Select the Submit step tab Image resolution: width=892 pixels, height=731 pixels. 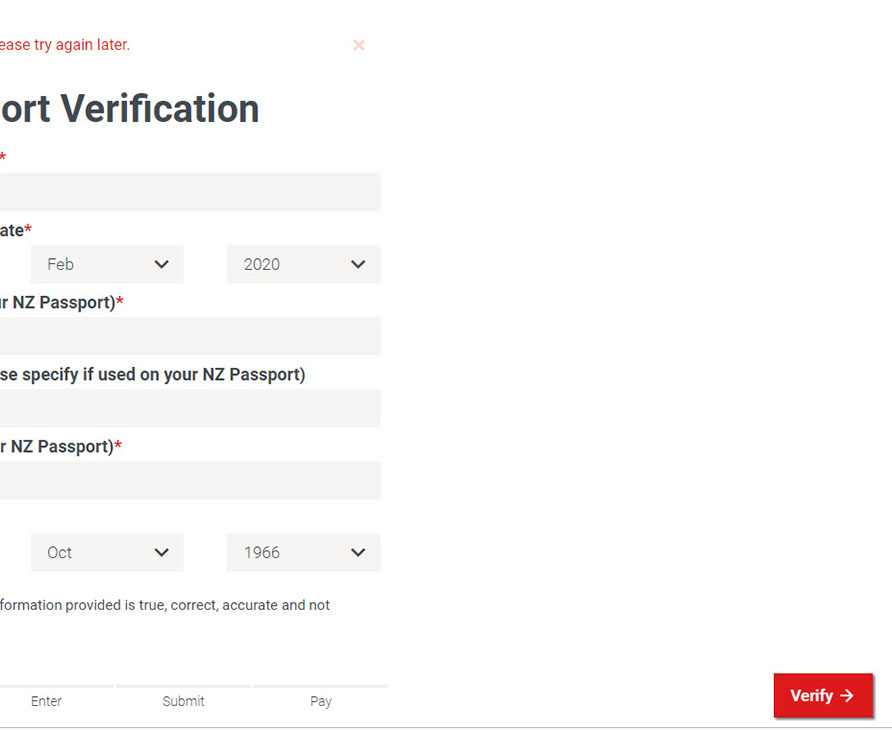click(x=183, y=701)
